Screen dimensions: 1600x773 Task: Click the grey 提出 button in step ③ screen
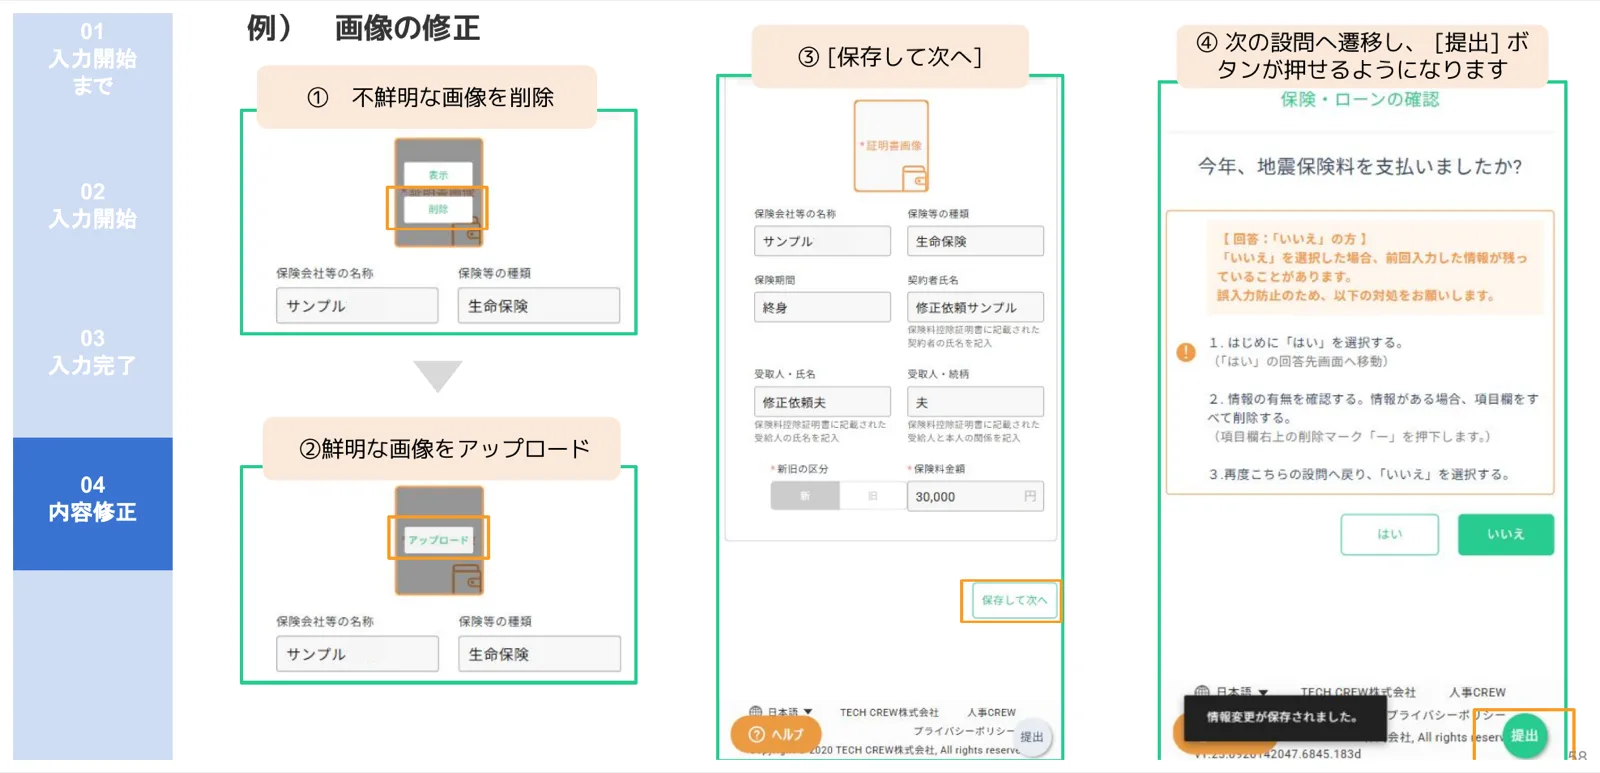[1032, 737]
